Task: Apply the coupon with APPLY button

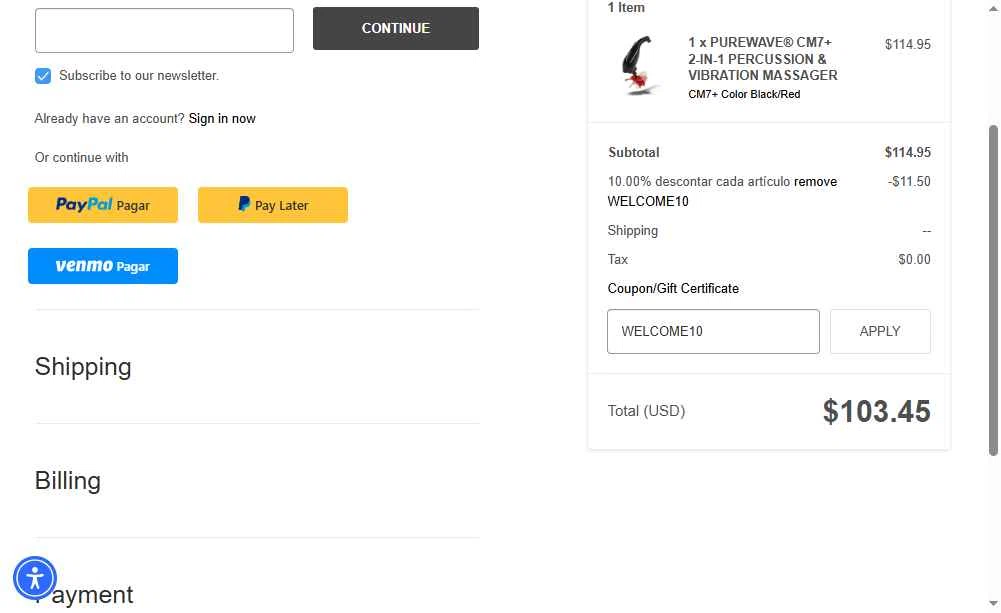Action: pos(880,331)
